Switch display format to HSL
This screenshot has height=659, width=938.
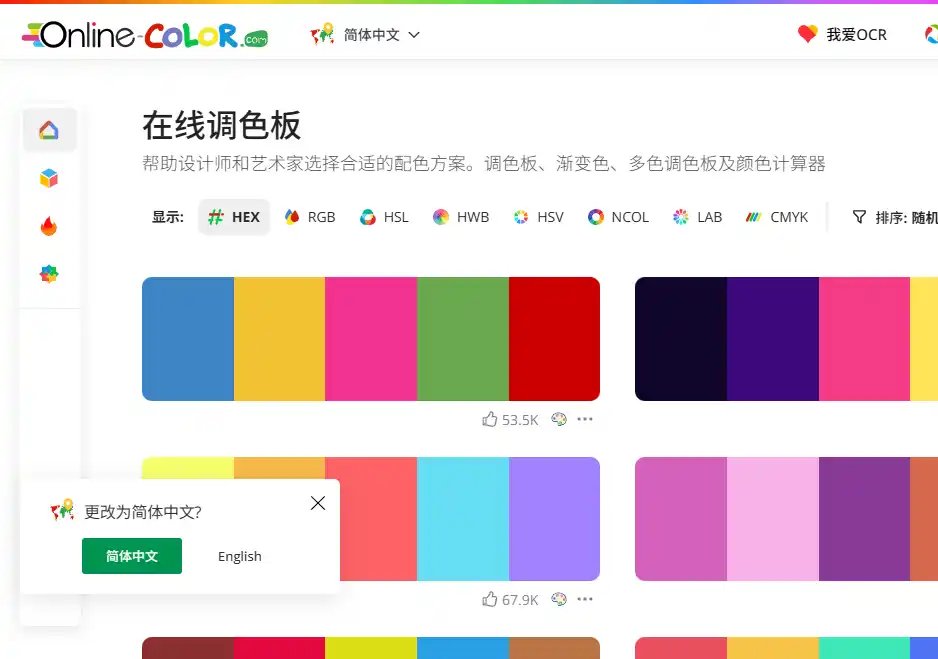(384, 217)
